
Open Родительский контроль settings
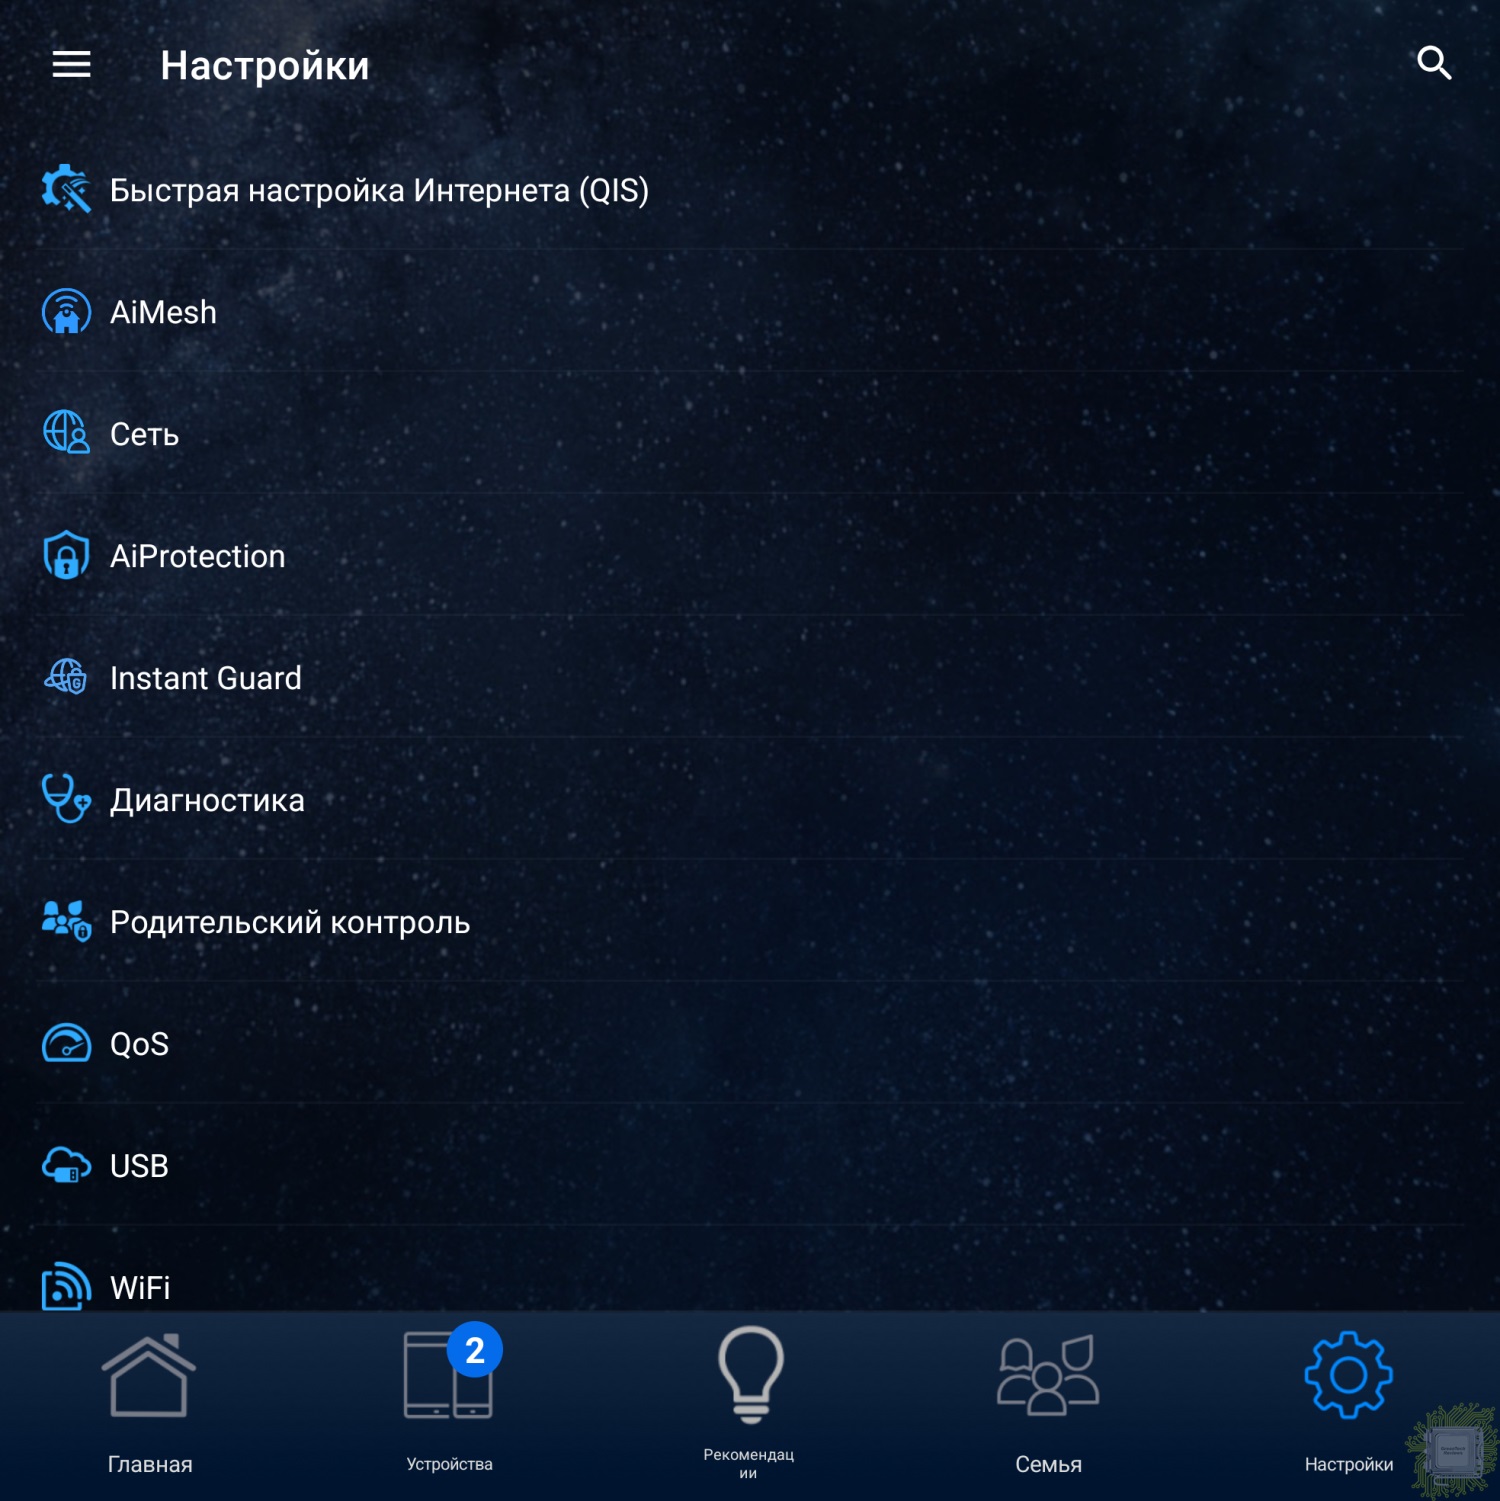290,922
